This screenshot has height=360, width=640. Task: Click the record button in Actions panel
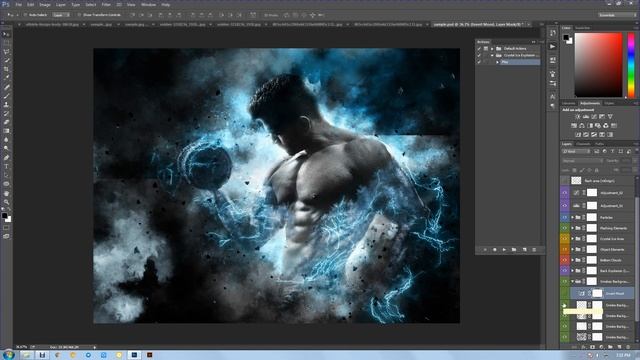point(494,249)
